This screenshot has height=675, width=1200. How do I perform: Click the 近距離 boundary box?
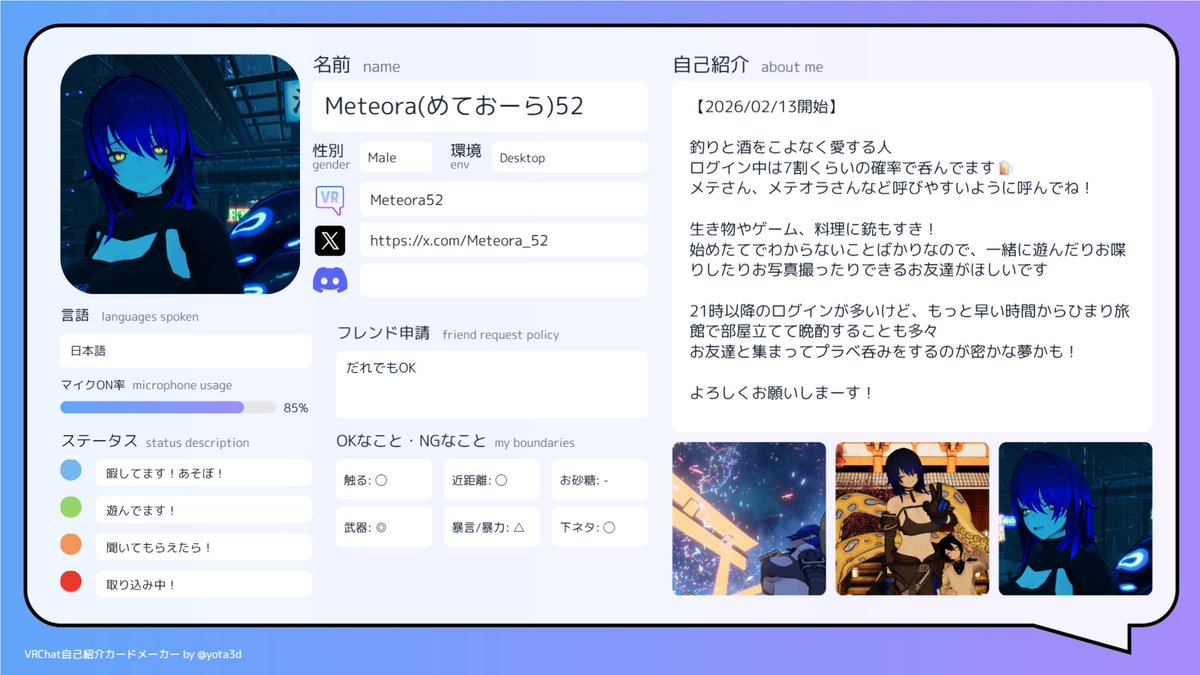tap(492, 480)
